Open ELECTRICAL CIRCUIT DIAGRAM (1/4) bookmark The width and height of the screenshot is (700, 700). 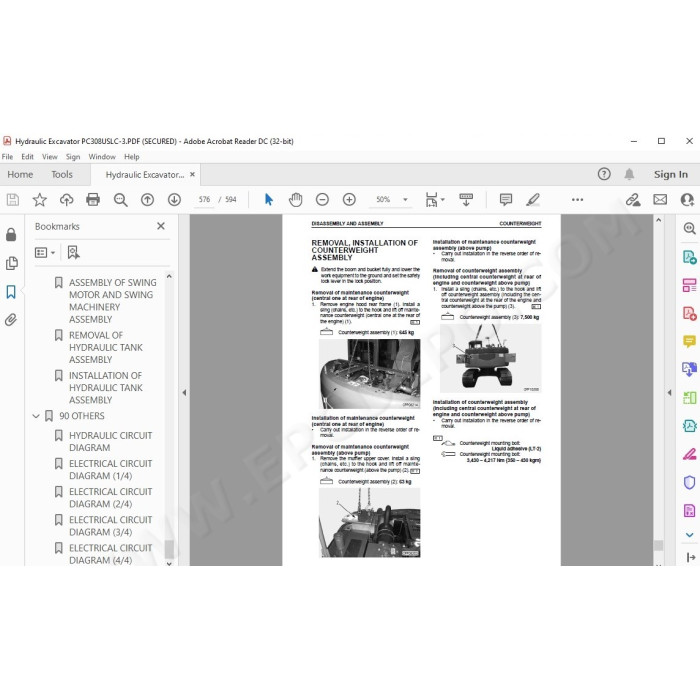click(x=110, y=470)
